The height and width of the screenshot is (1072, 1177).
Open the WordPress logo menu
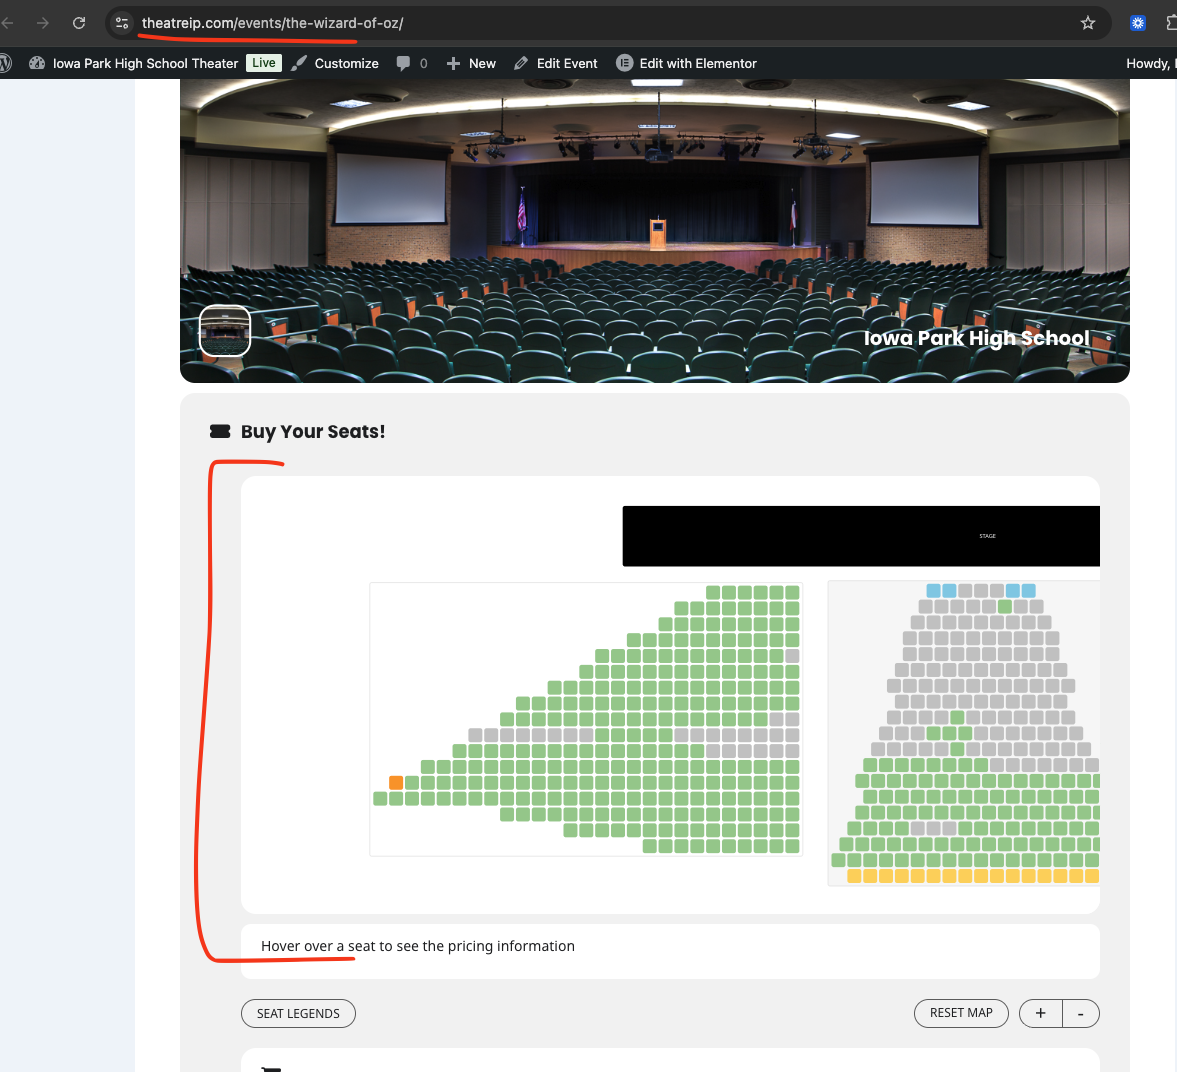click(x=5, y=63)
